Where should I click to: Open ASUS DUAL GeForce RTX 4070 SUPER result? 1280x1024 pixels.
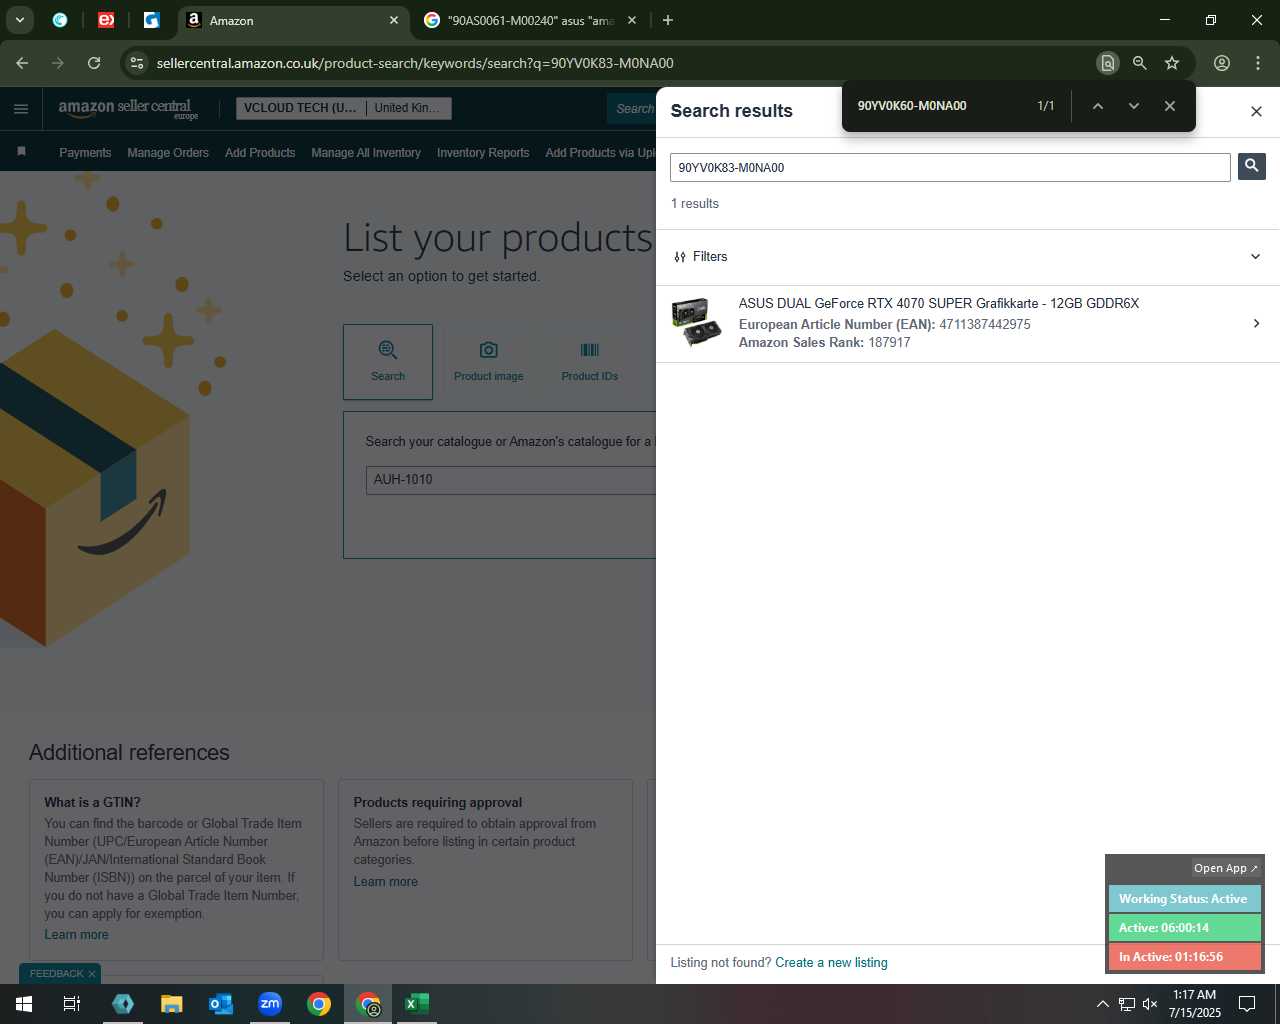click(x=938, y=303)
